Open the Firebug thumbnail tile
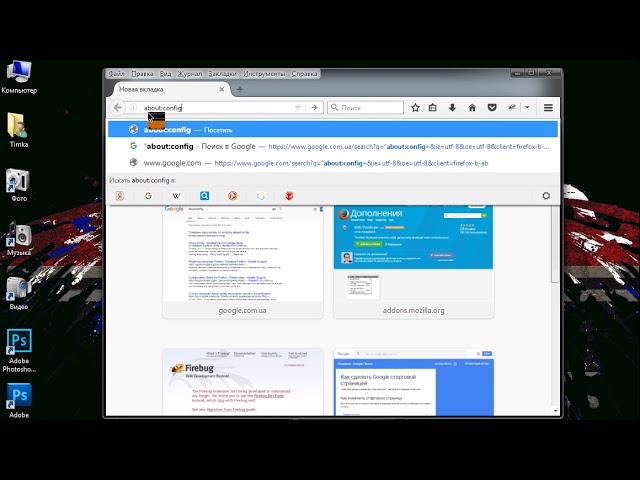Viewport: 640px width, 480px height. (x=242, y=382)
